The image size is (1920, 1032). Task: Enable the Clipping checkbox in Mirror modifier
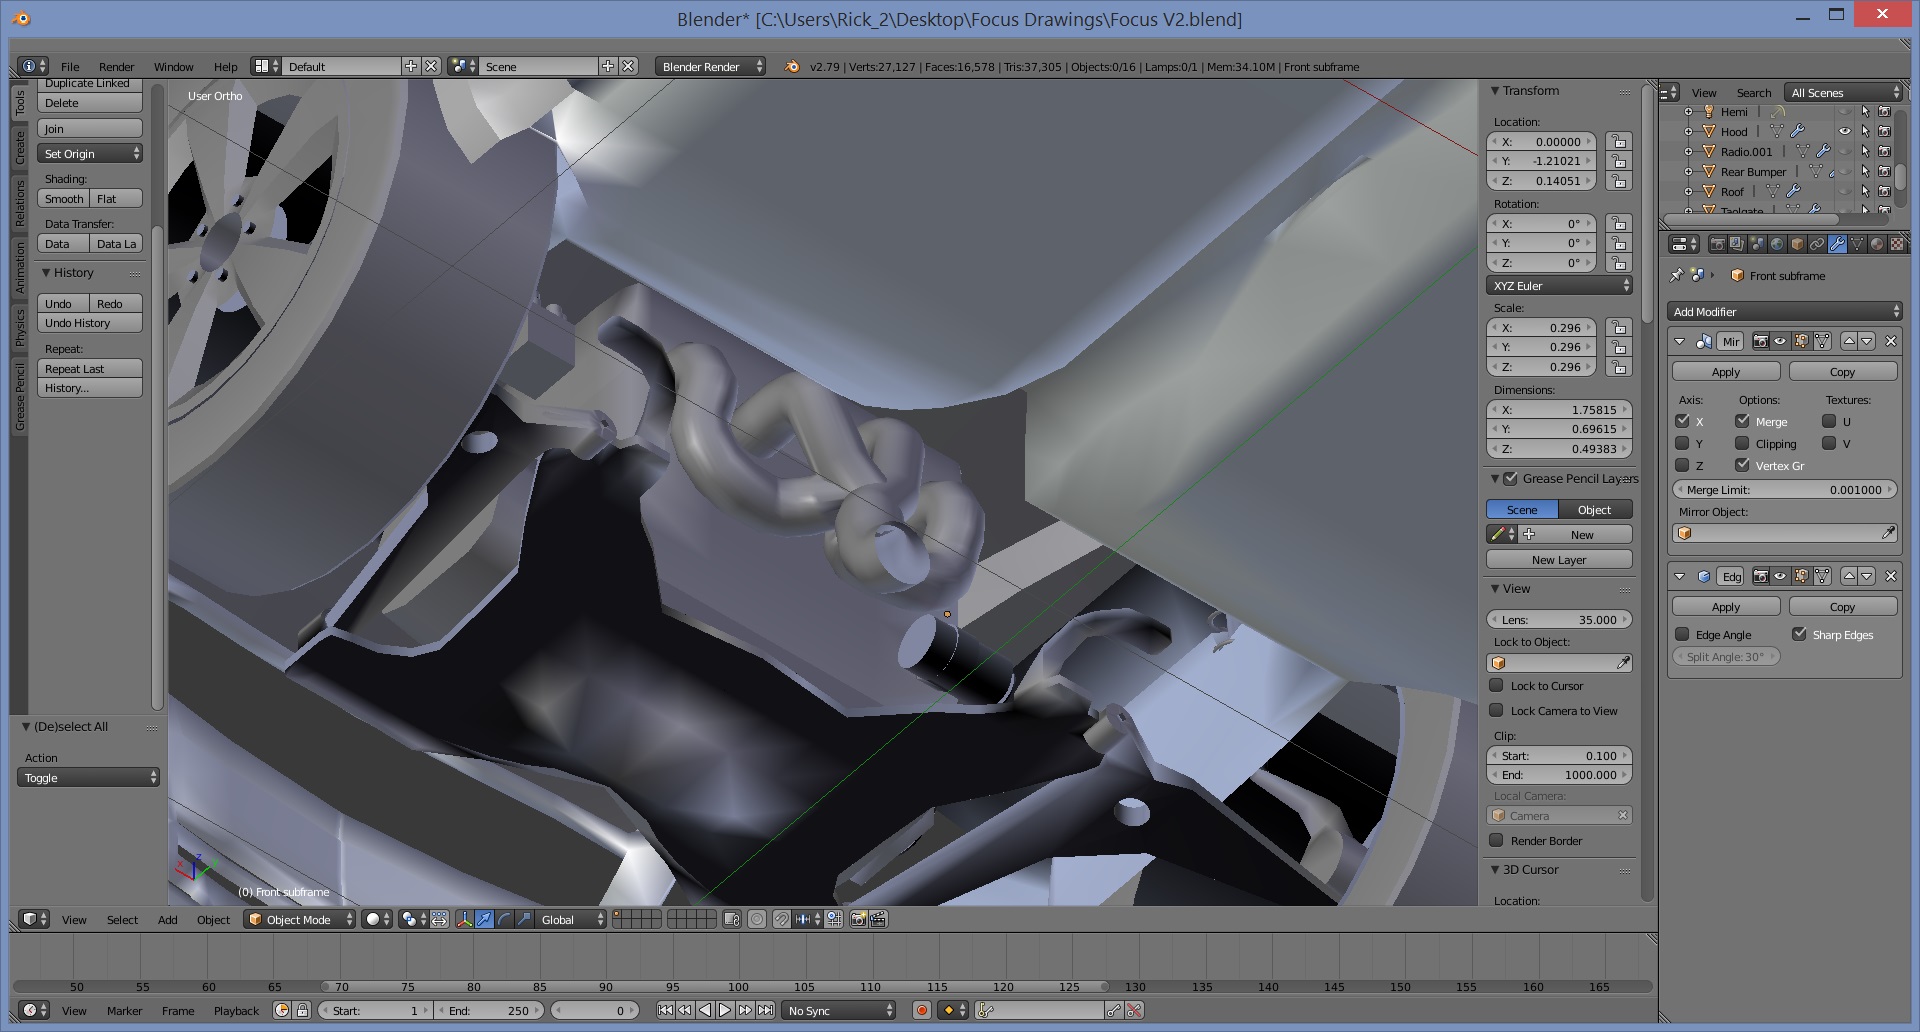pos(1742,443)
